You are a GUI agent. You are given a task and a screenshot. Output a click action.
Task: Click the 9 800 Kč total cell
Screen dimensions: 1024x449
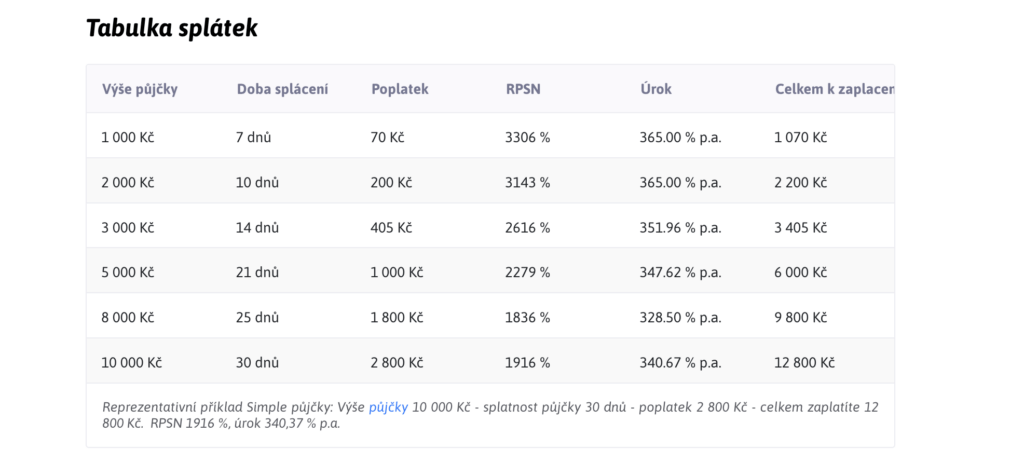pos(801,318)
